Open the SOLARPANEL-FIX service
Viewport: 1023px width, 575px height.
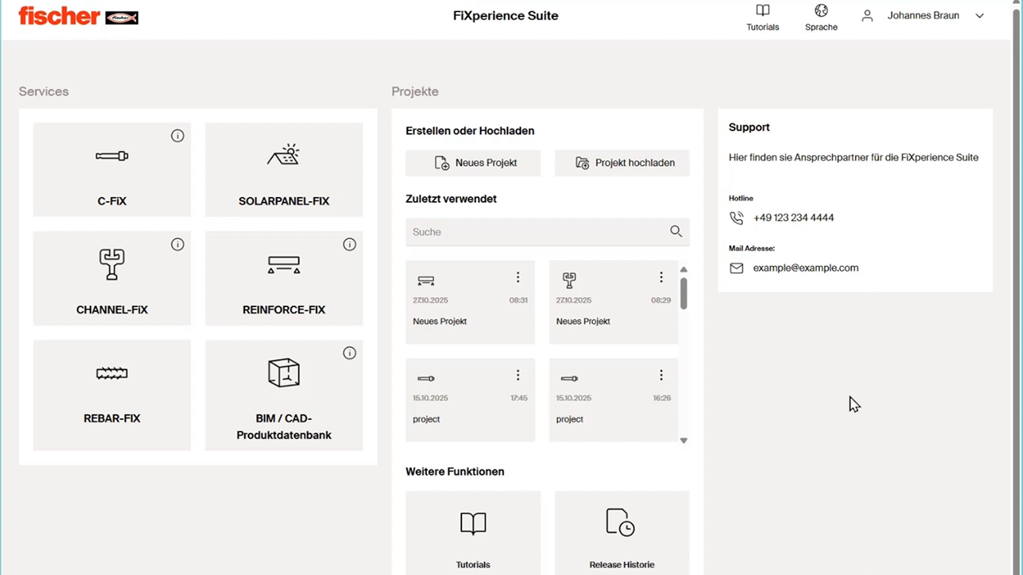point(283,170)
